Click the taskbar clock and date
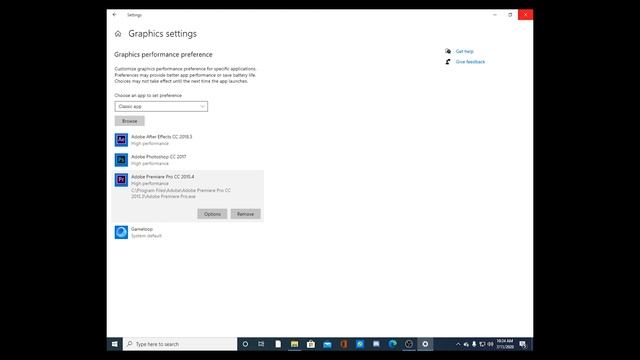The image size is (640, 360). [505, 344]
